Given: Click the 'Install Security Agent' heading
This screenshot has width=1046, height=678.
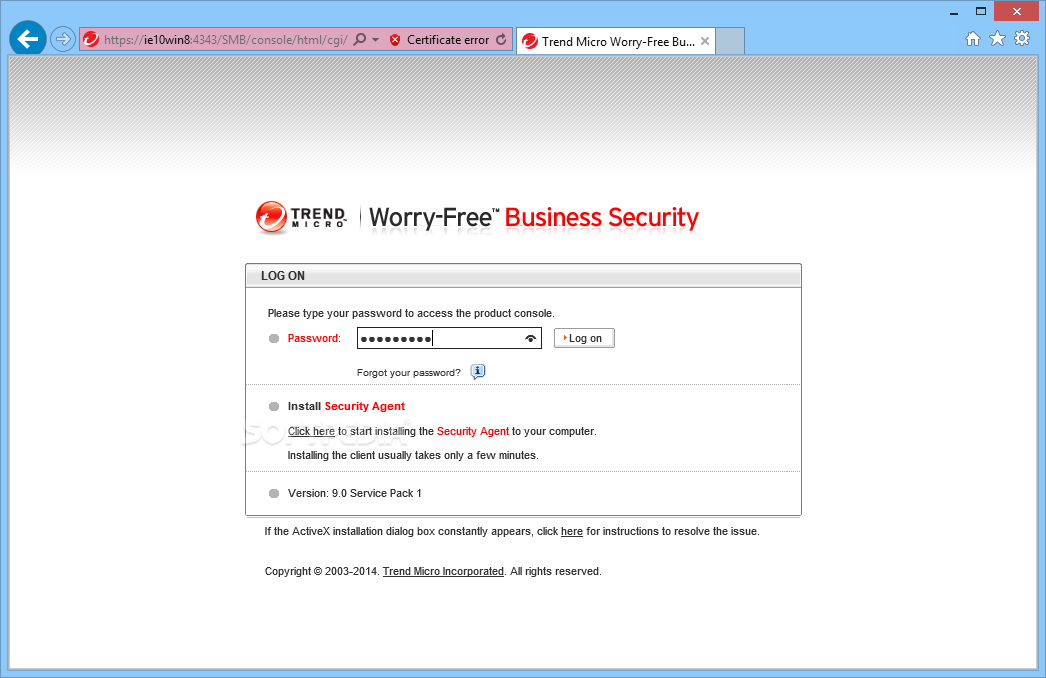Looking at the screenshot, I should [346, 406].
